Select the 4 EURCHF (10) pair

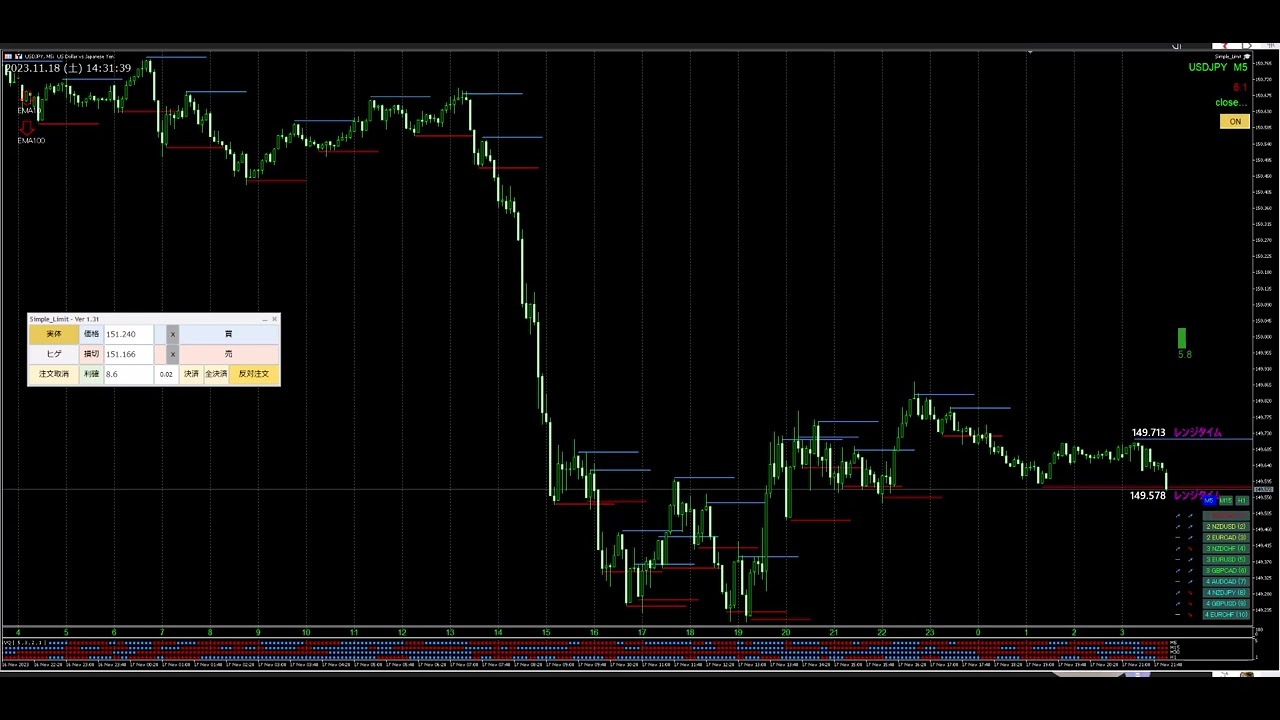click(x=1226, y=614)
